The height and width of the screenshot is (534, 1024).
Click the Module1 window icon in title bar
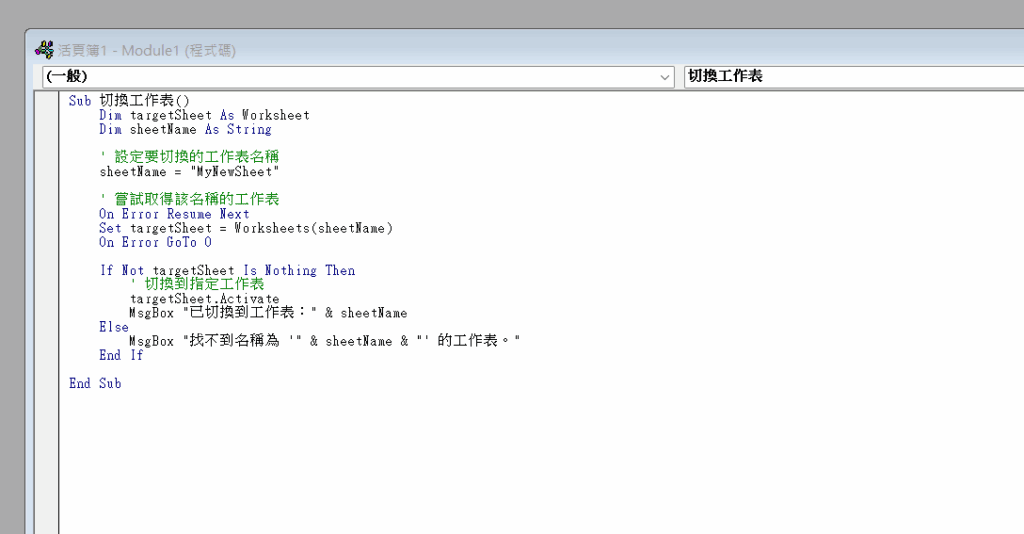click(45, 50)
